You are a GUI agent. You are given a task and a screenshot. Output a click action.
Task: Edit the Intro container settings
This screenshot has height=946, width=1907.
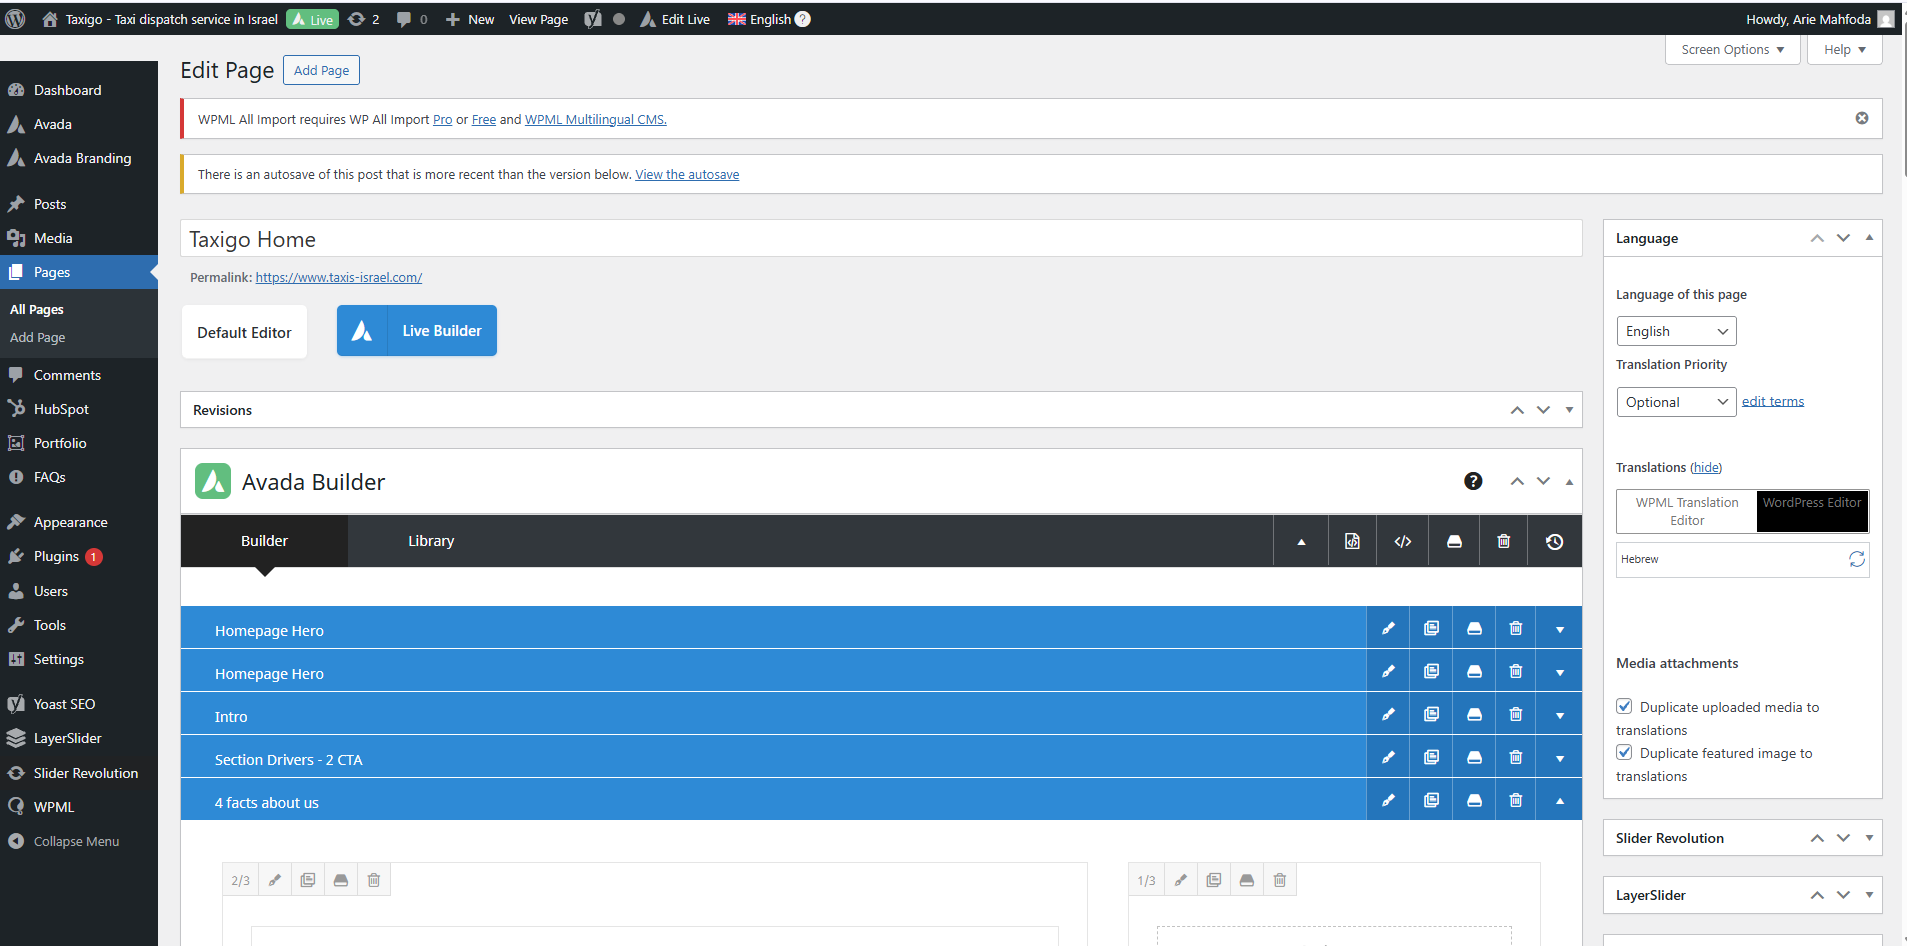click(1388, 714)
